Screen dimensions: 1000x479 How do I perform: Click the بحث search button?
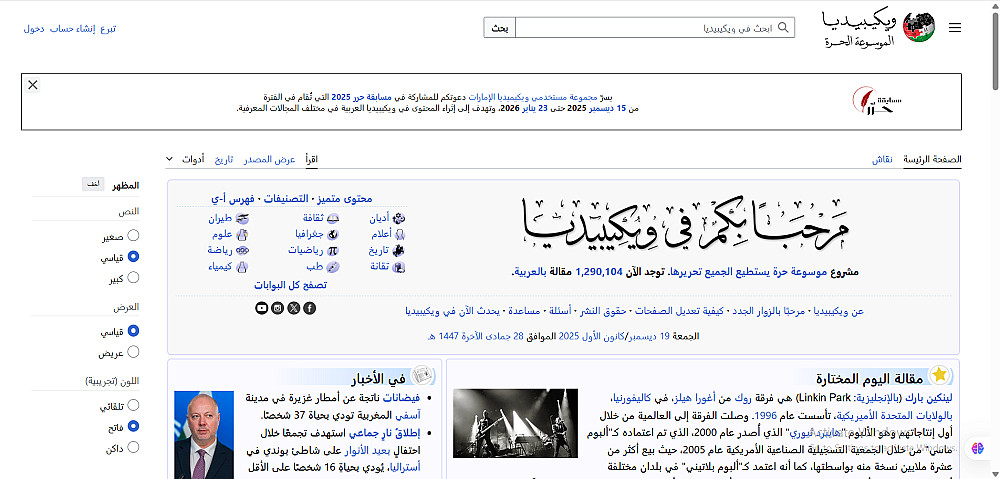[500, 27]
